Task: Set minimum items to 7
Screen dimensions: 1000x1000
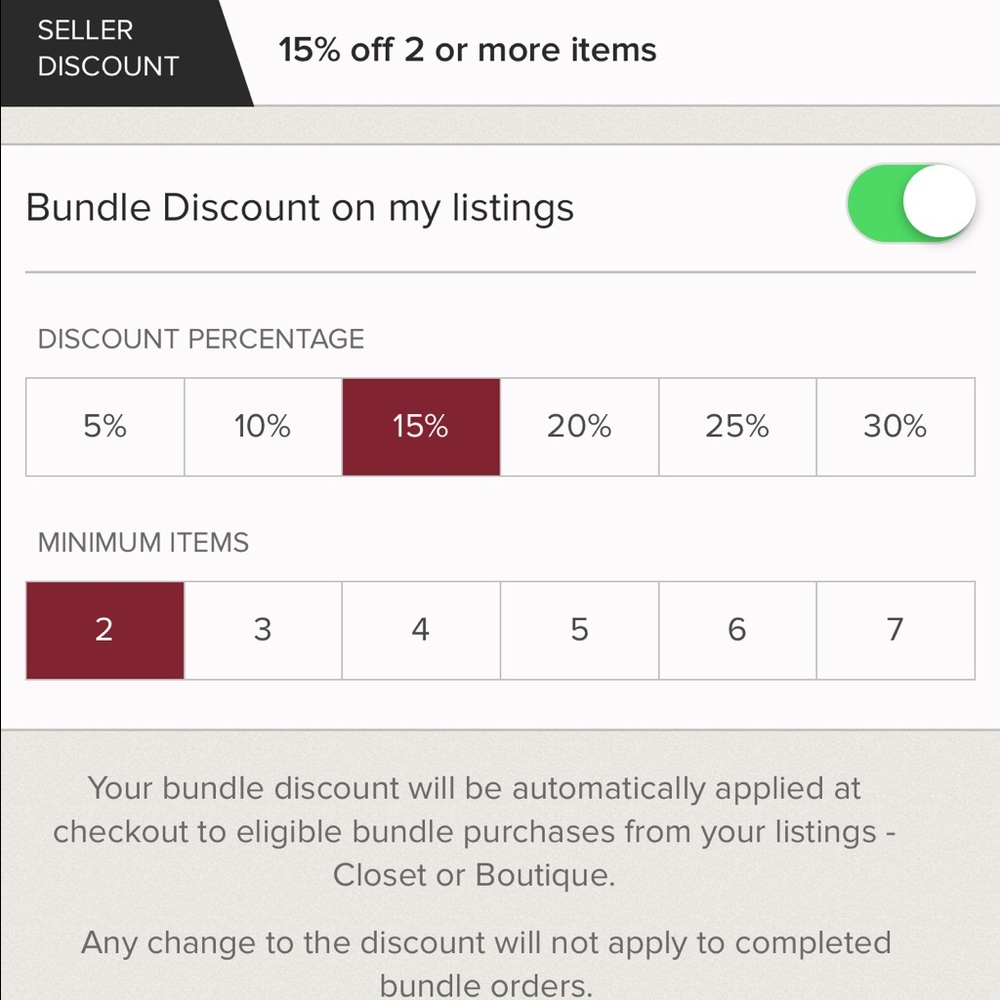Action: tap(895, 630)
